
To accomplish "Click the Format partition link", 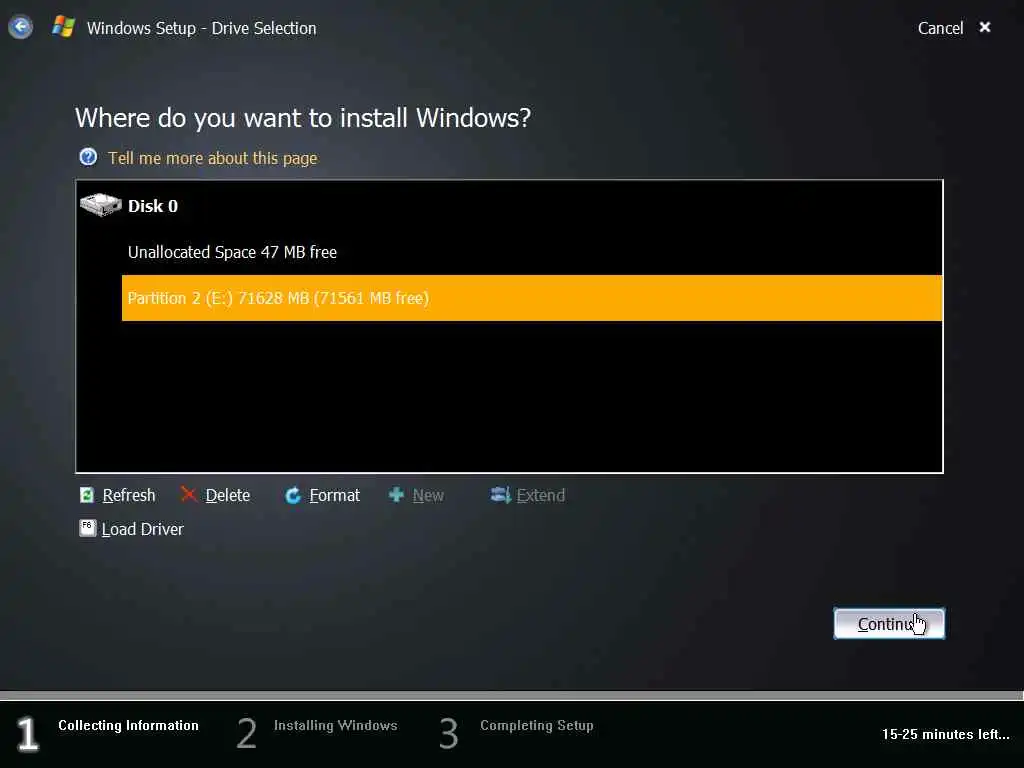I will pyautogui.click(x=334, y=496).
